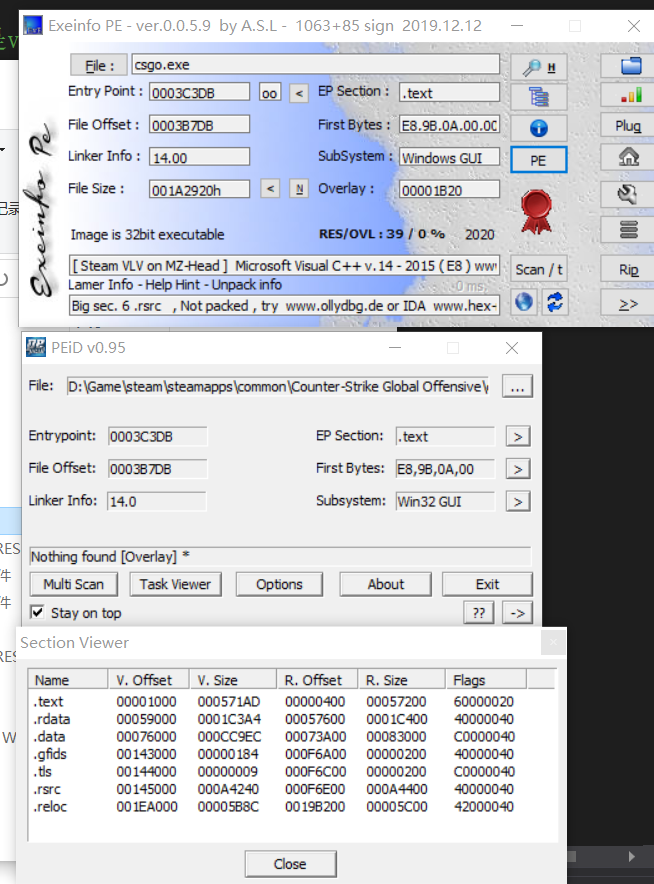
Task: Click the >> expand button in Exeinfo PE
Action: click(628, 304)
